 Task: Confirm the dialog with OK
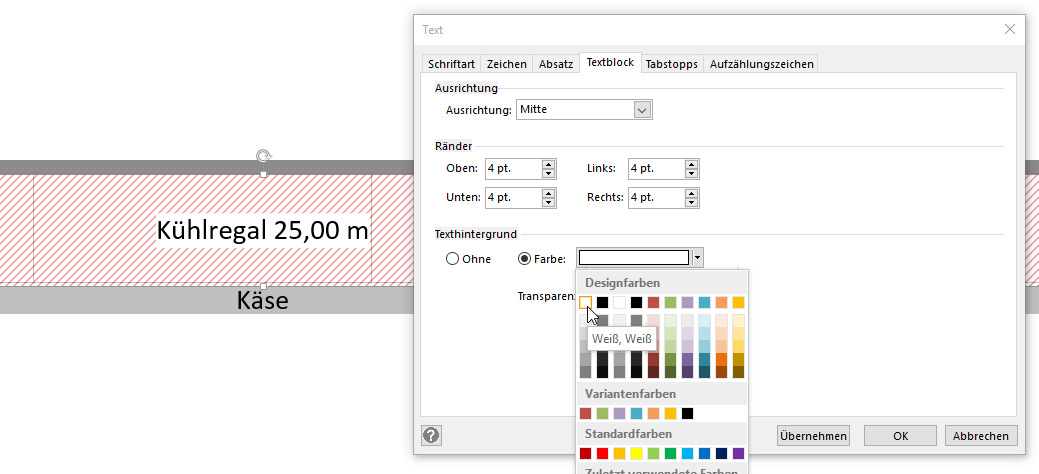(x=900, y=435)
